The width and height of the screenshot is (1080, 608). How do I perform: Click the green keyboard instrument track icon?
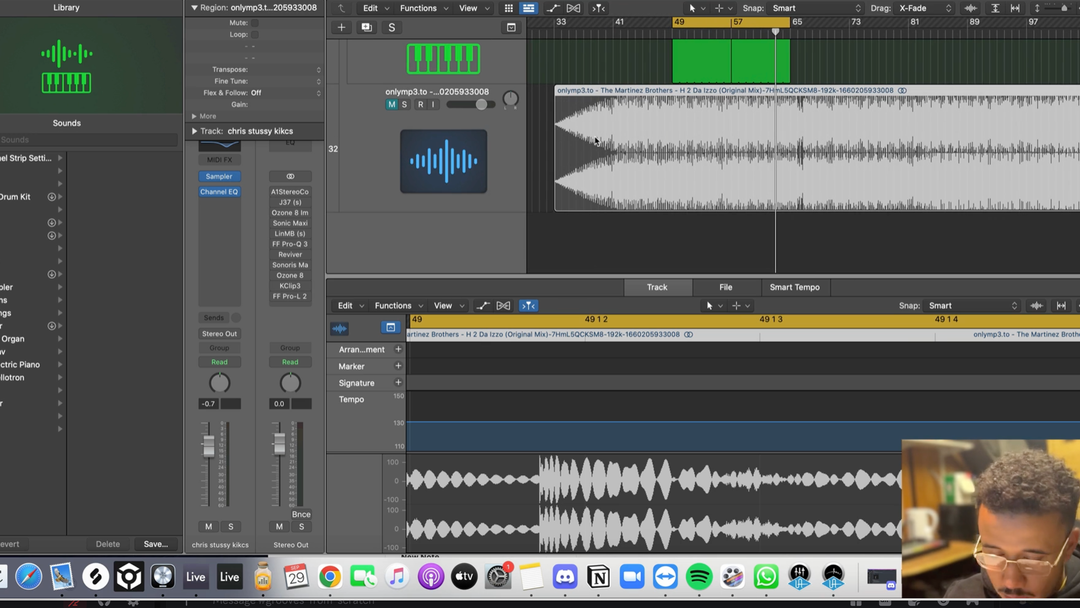pyautogui.click(x=443, y=59)
